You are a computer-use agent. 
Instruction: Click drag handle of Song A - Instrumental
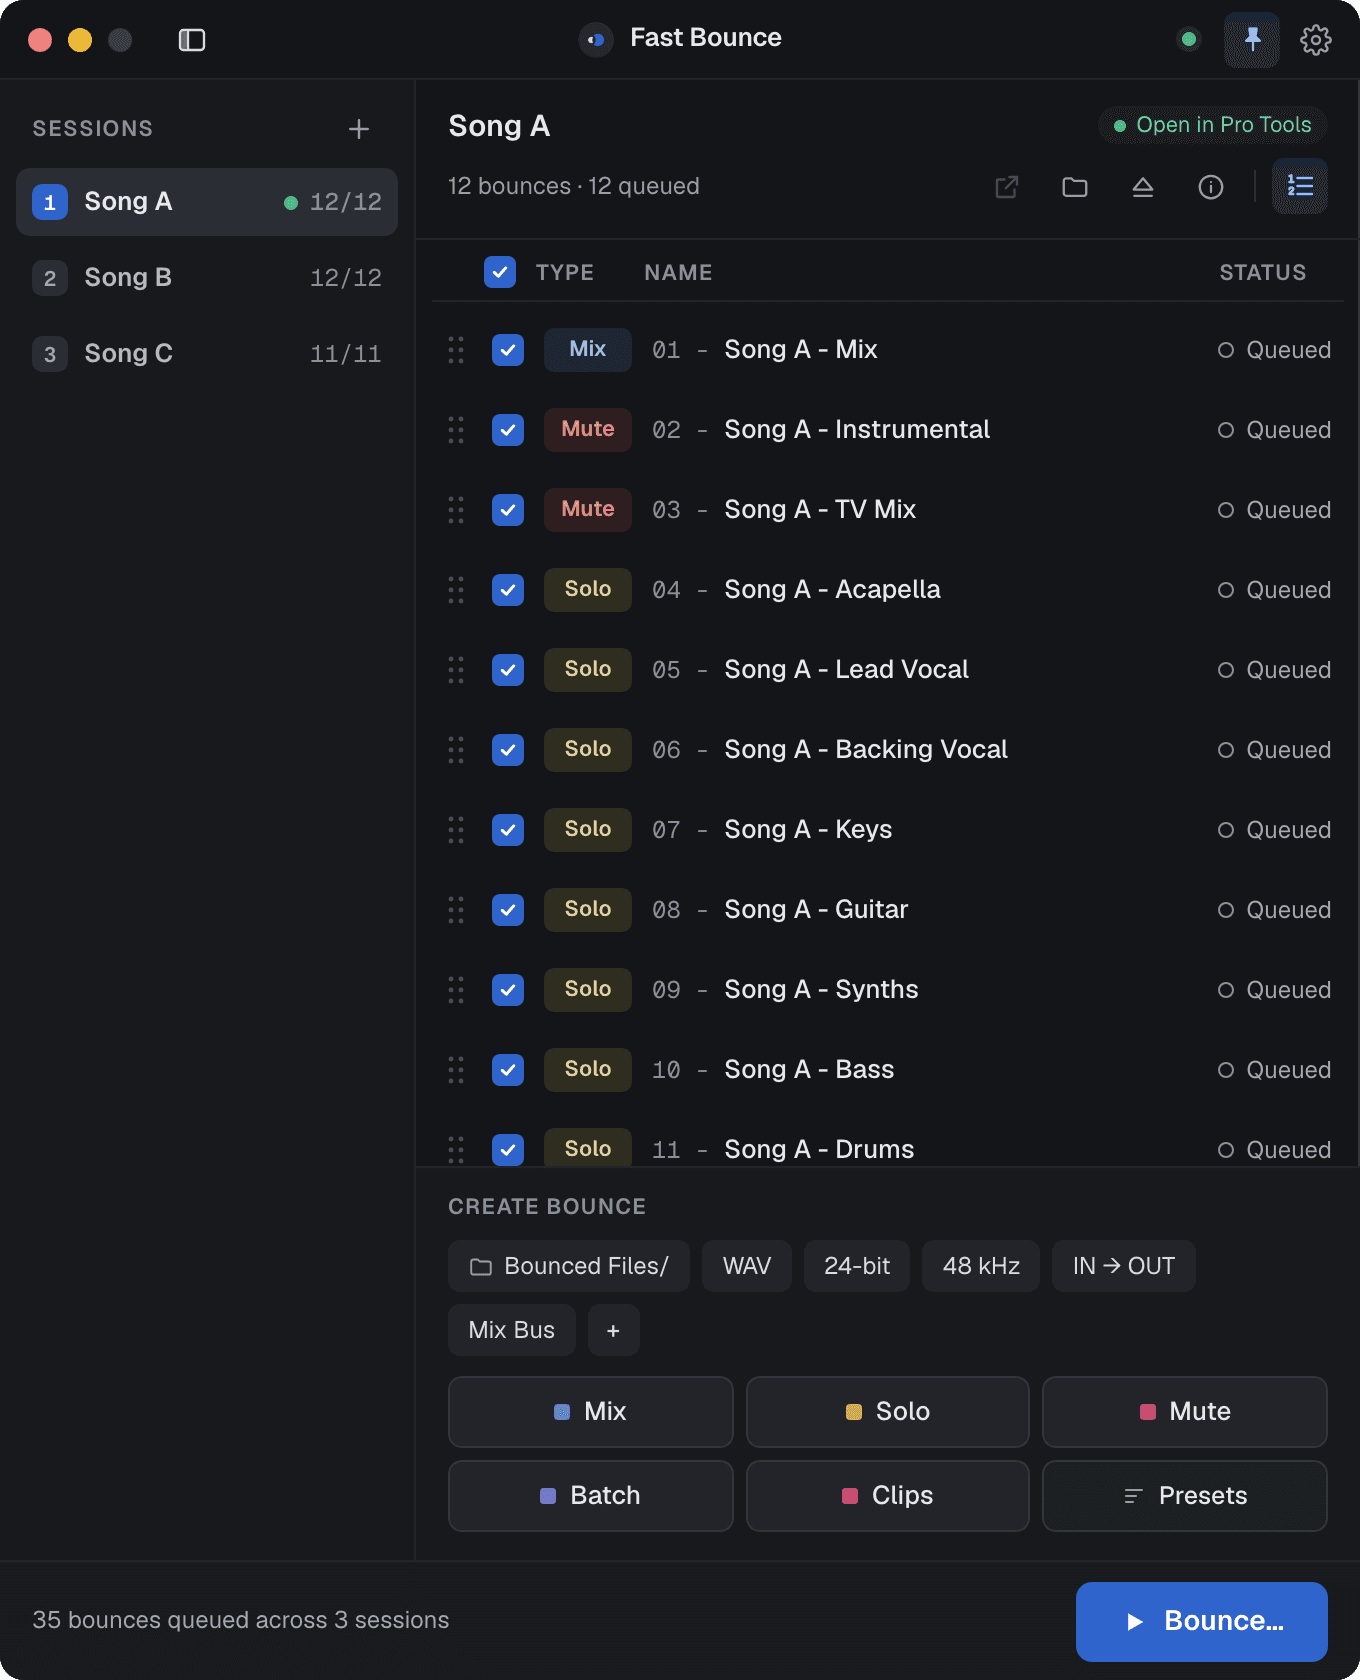(456, 430)
